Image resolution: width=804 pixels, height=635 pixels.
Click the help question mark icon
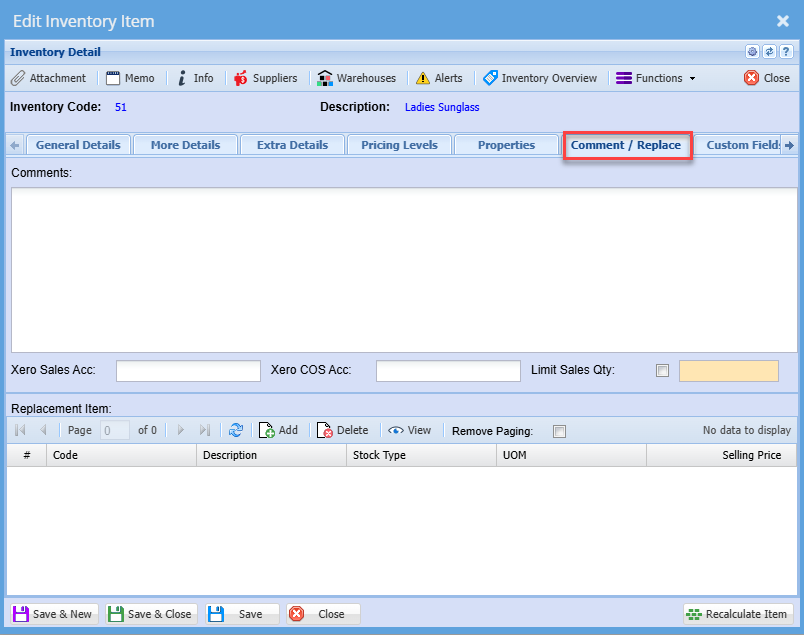(786, 52)
